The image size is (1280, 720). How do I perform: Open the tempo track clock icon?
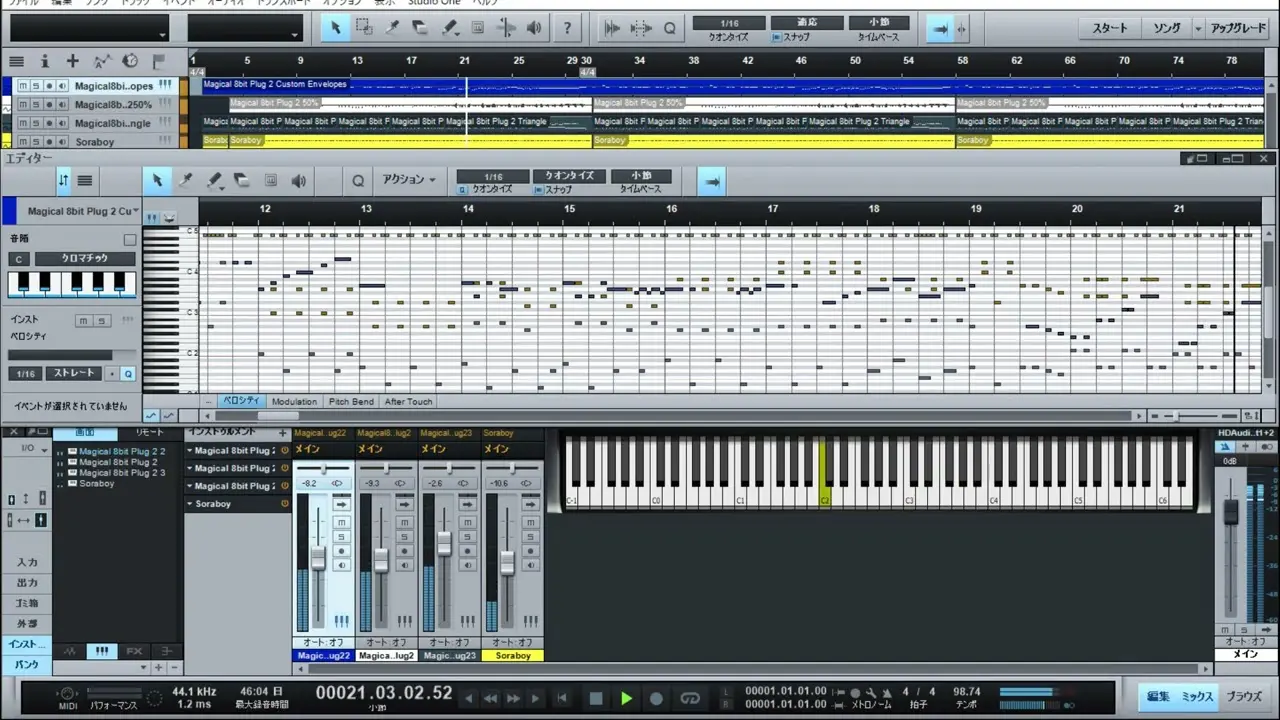click(x=130, y=62)
